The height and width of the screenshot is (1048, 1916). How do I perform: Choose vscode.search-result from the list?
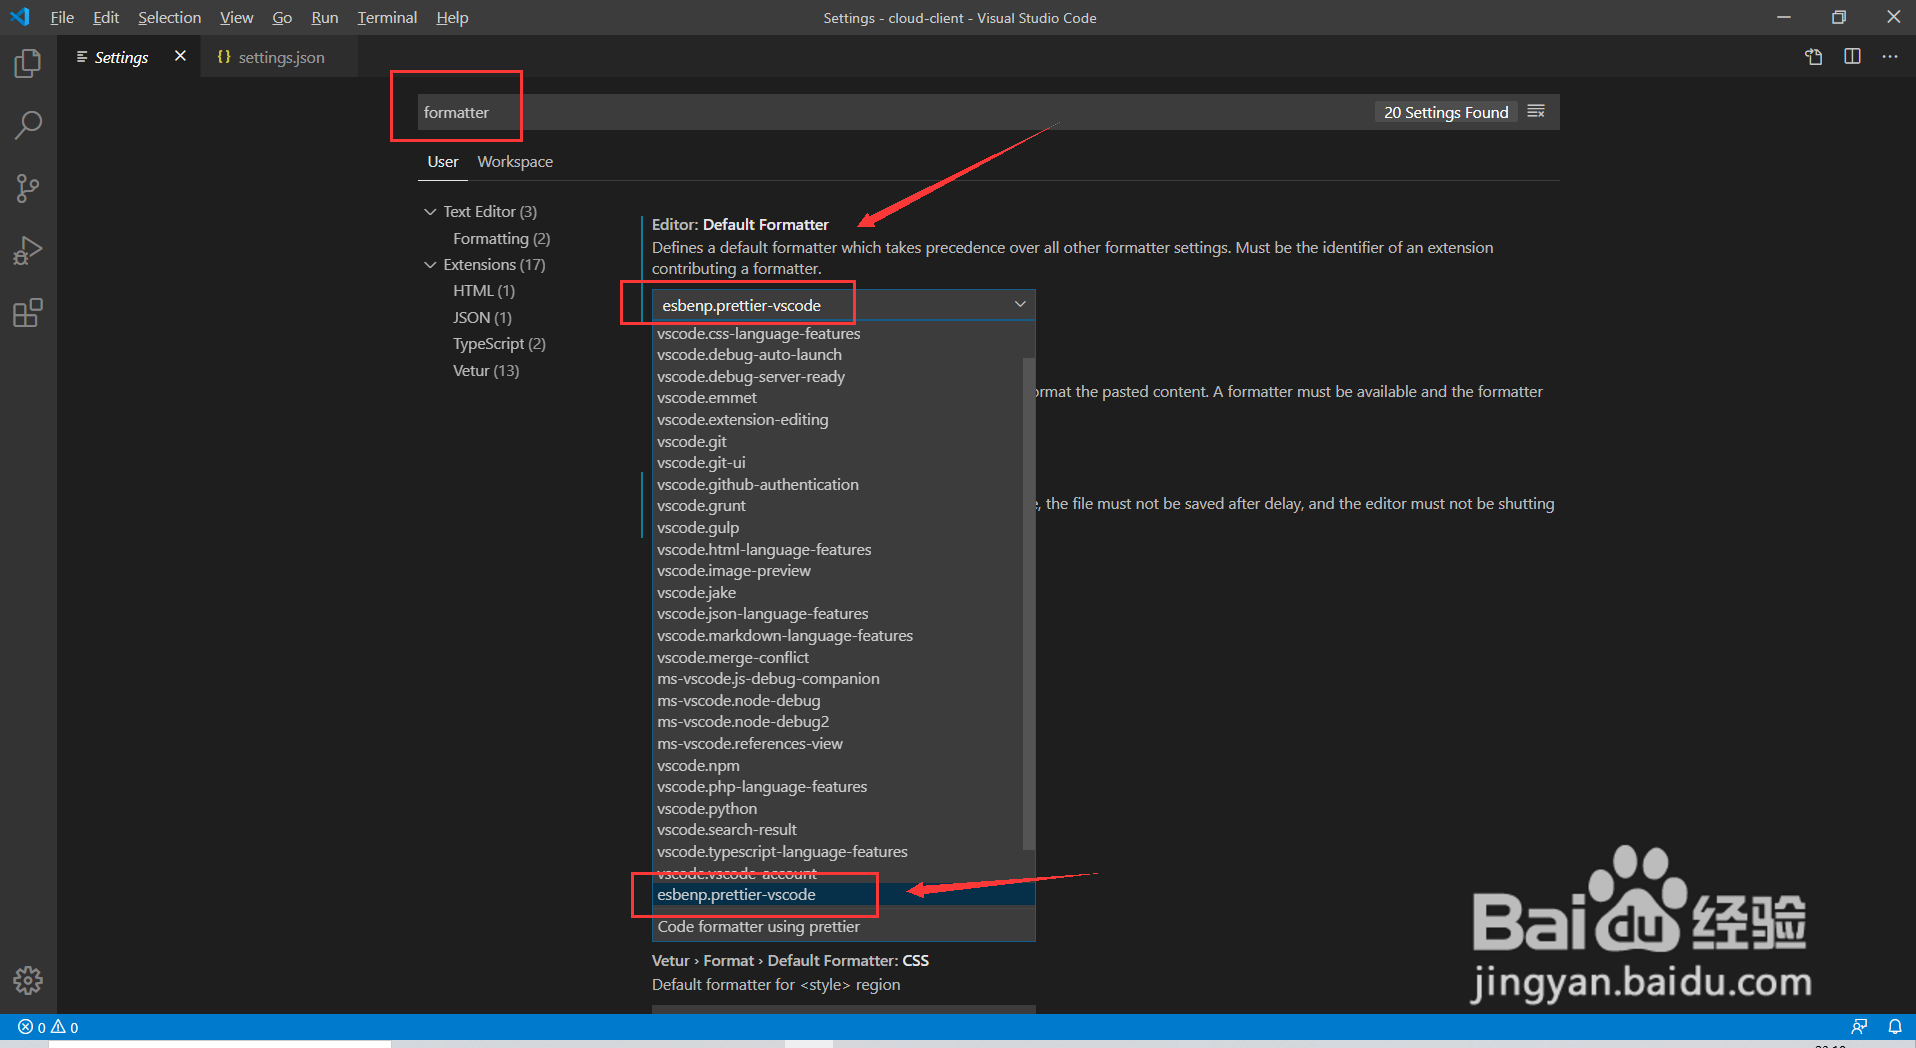click(838, 829)
